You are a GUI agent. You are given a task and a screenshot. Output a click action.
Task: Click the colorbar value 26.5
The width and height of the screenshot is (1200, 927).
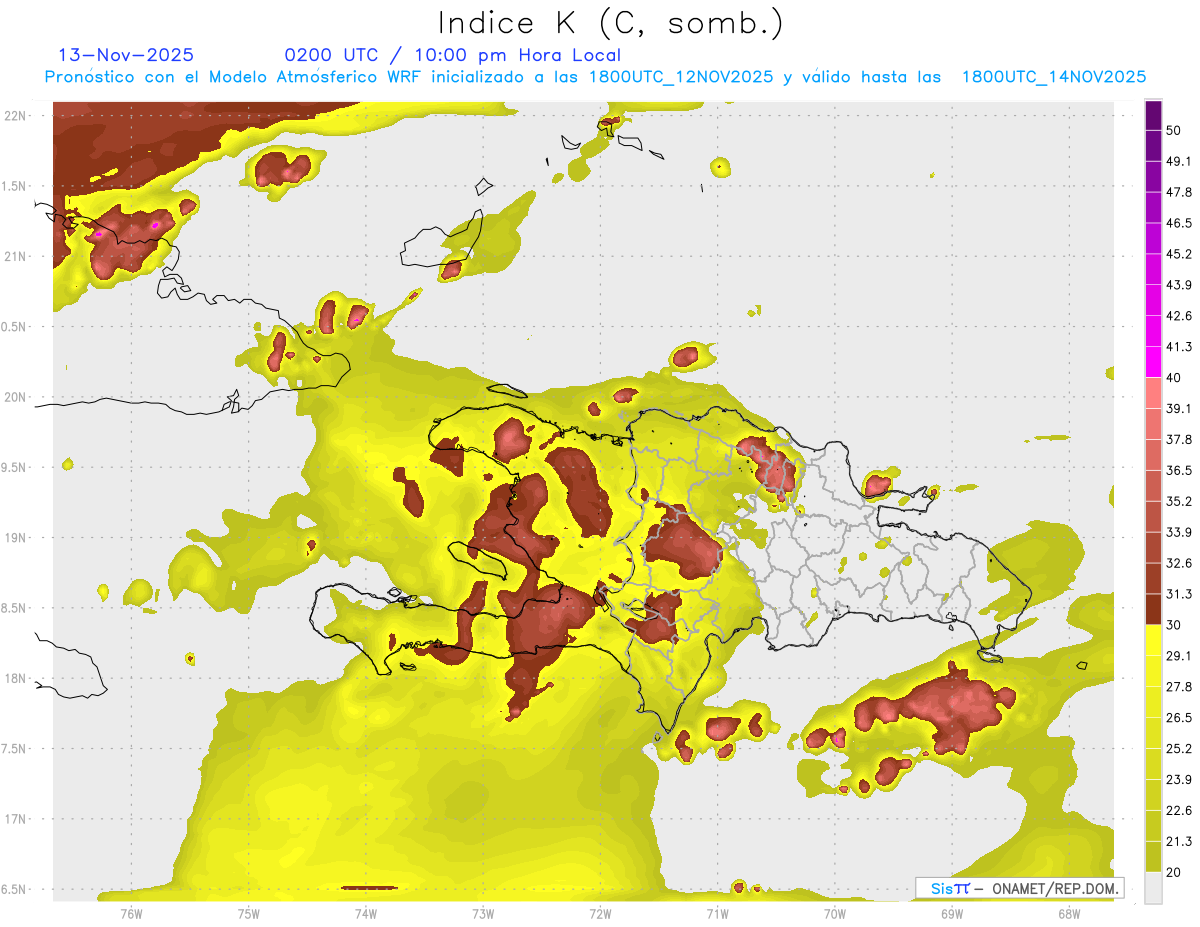(x=1179, y=719)
